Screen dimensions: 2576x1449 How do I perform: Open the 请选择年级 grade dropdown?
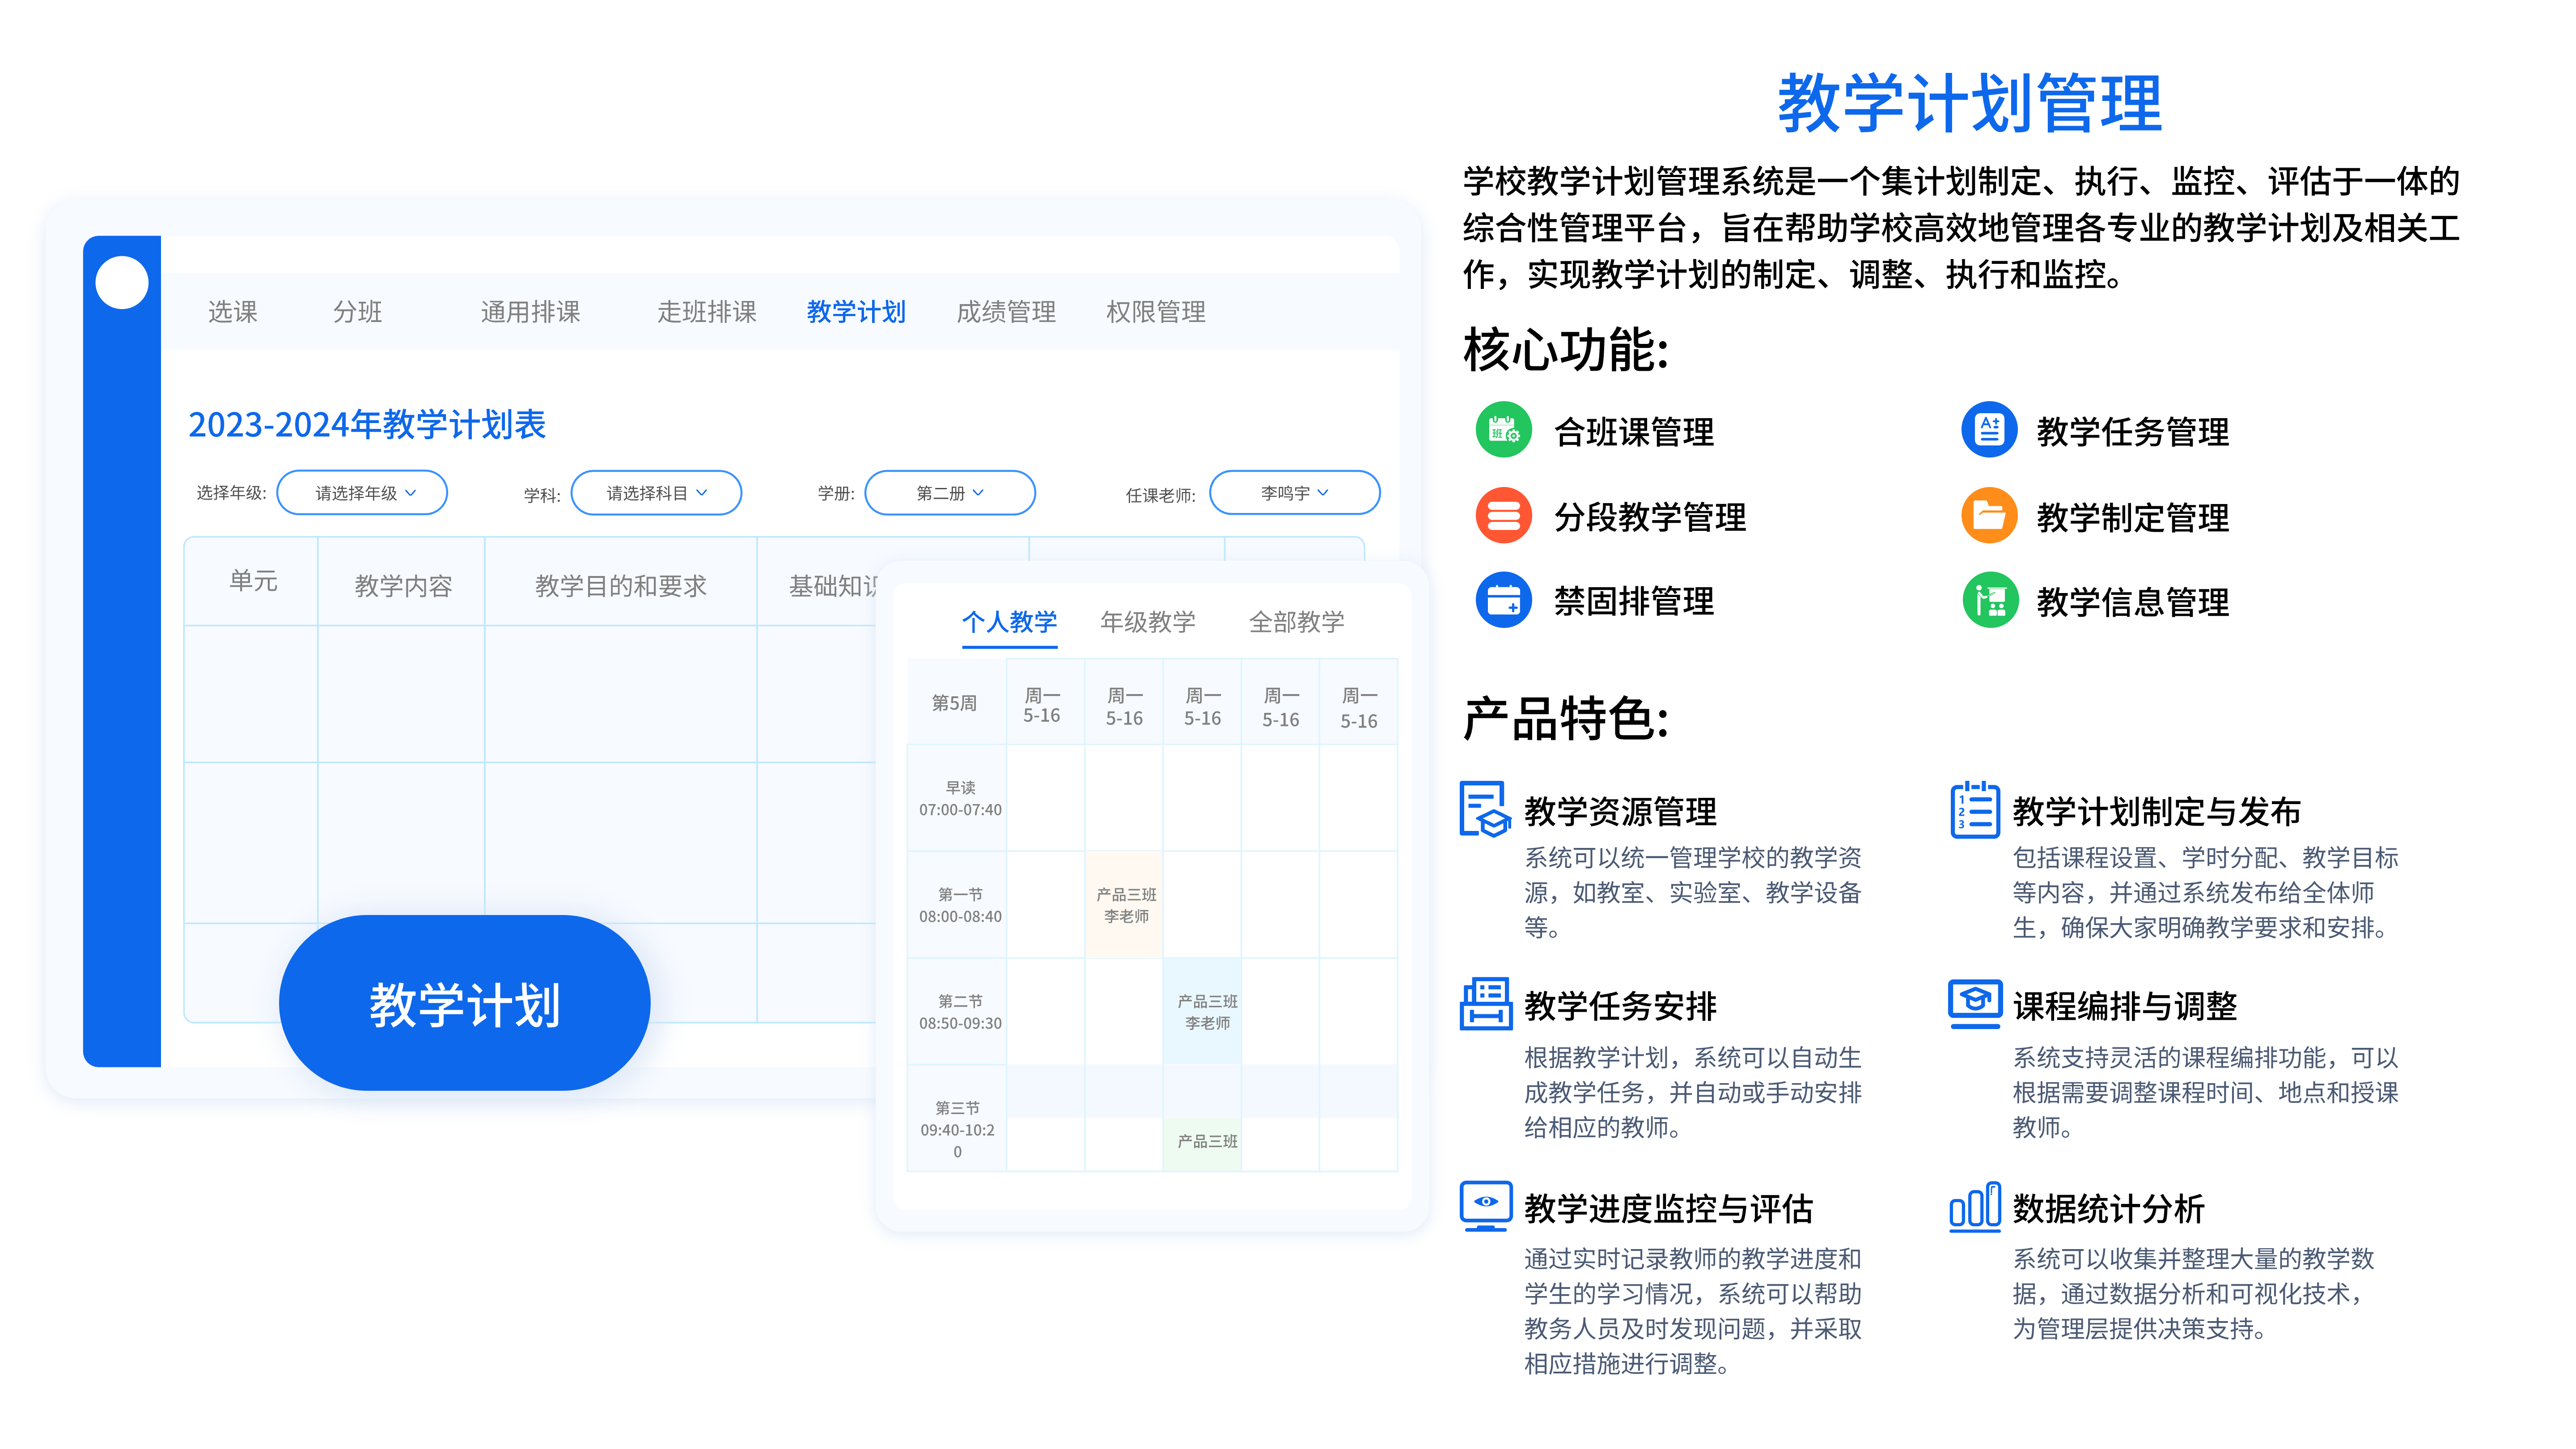(362, 493)
